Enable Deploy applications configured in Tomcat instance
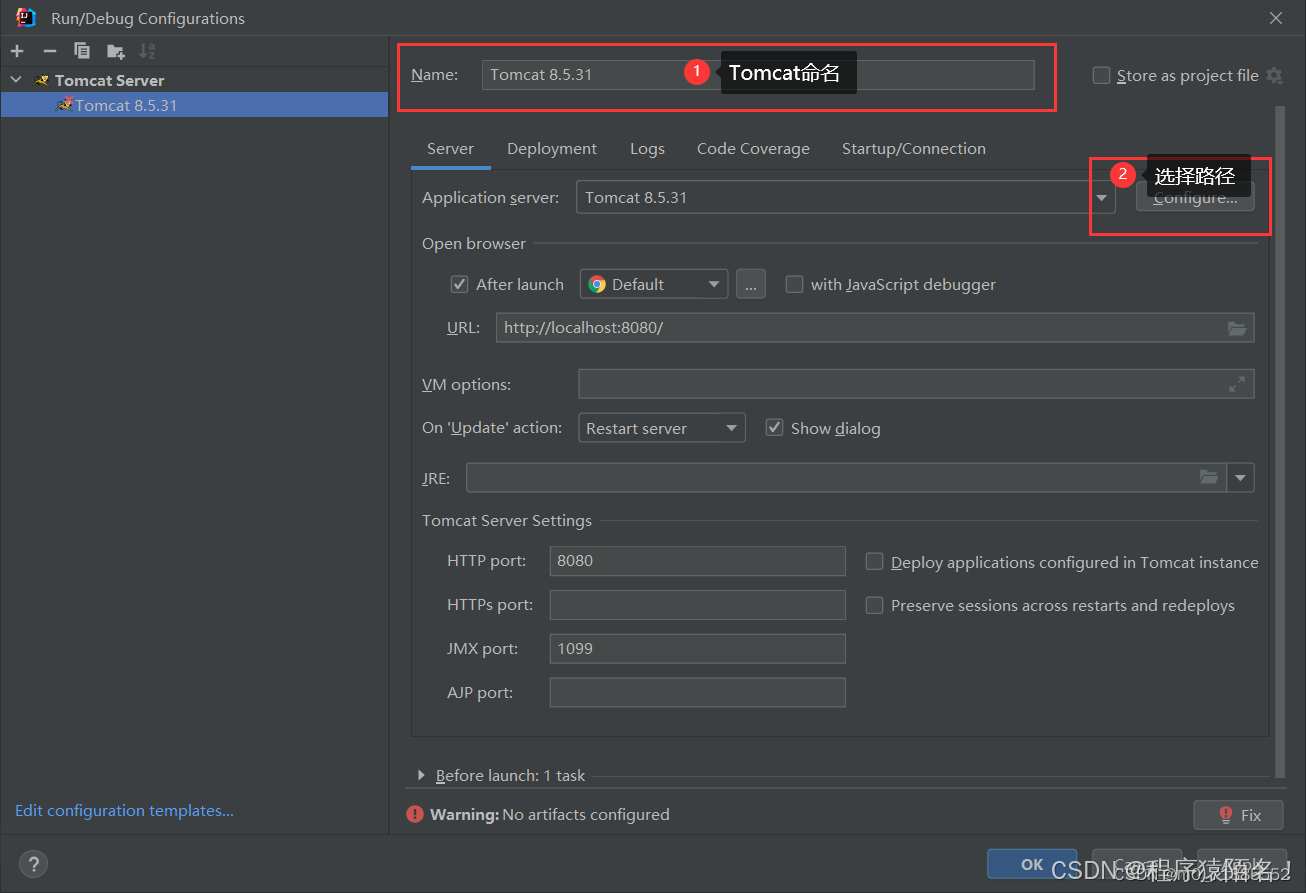 click(874, 562)
